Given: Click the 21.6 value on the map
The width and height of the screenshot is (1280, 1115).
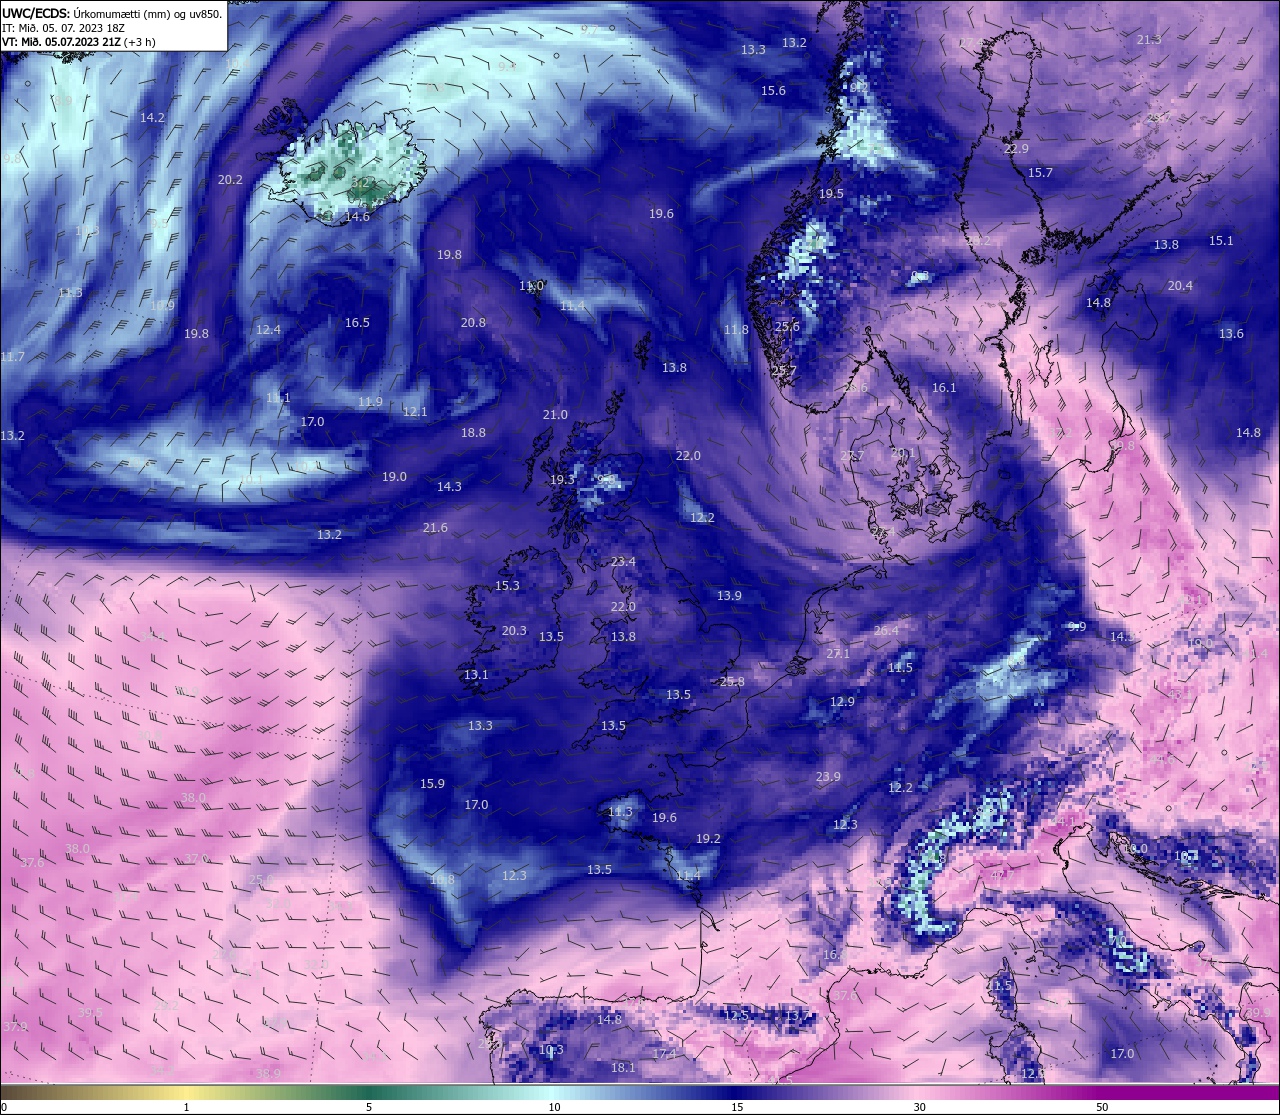Looking at the screenshot, I should point(435,528).
